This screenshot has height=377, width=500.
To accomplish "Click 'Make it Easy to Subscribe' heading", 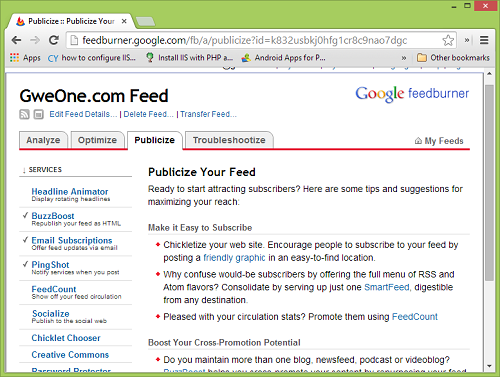I will tap(200, 228).
